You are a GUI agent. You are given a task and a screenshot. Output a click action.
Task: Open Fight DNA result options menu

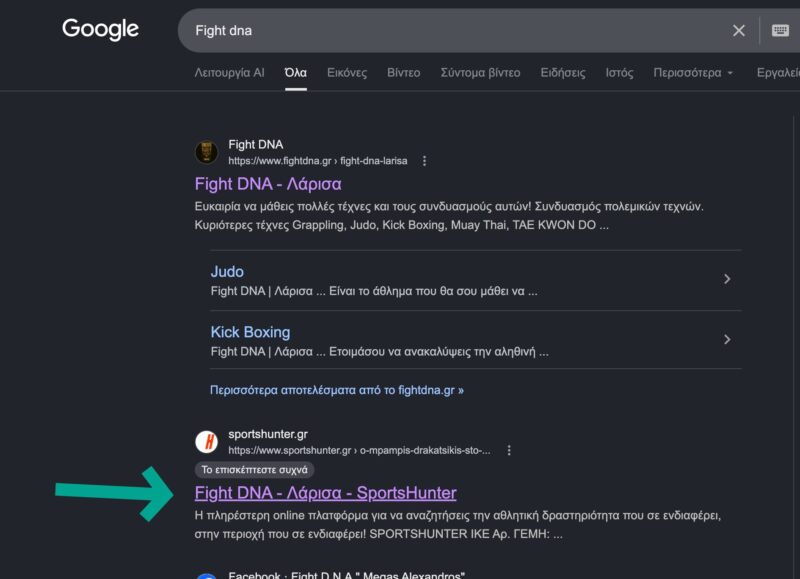[424, 161]
